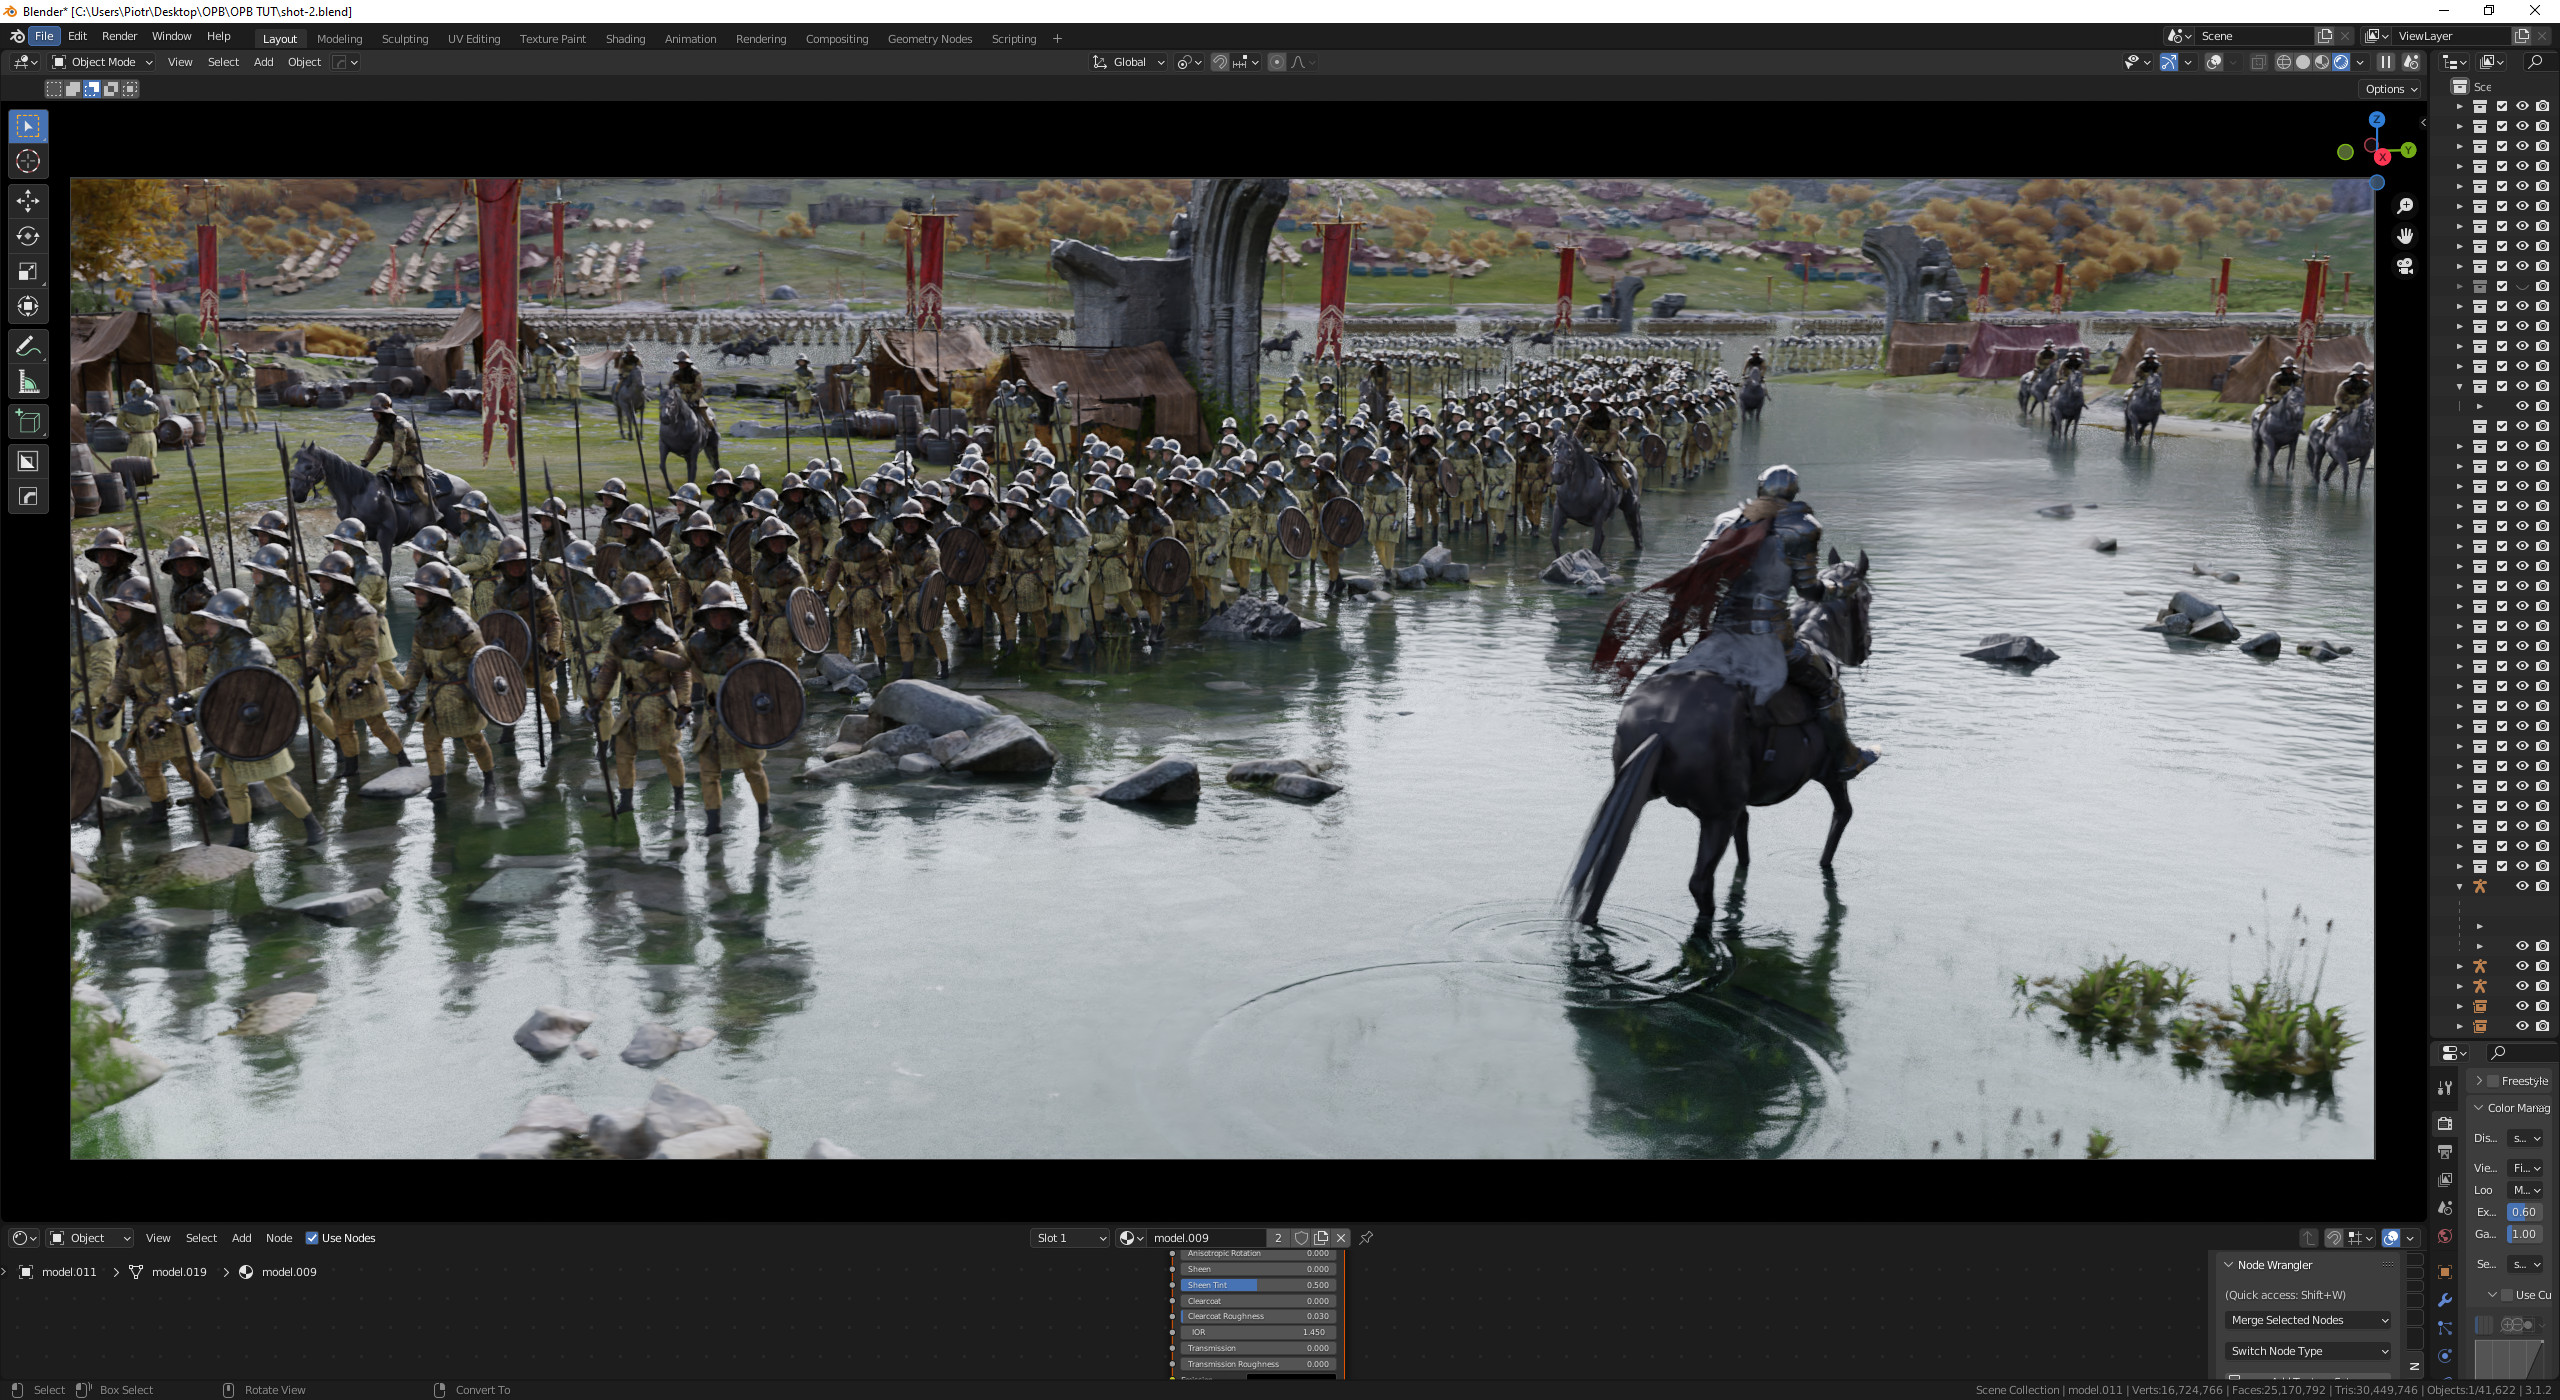
Task: Open the File menu
Action: click(x=44, y=36)
